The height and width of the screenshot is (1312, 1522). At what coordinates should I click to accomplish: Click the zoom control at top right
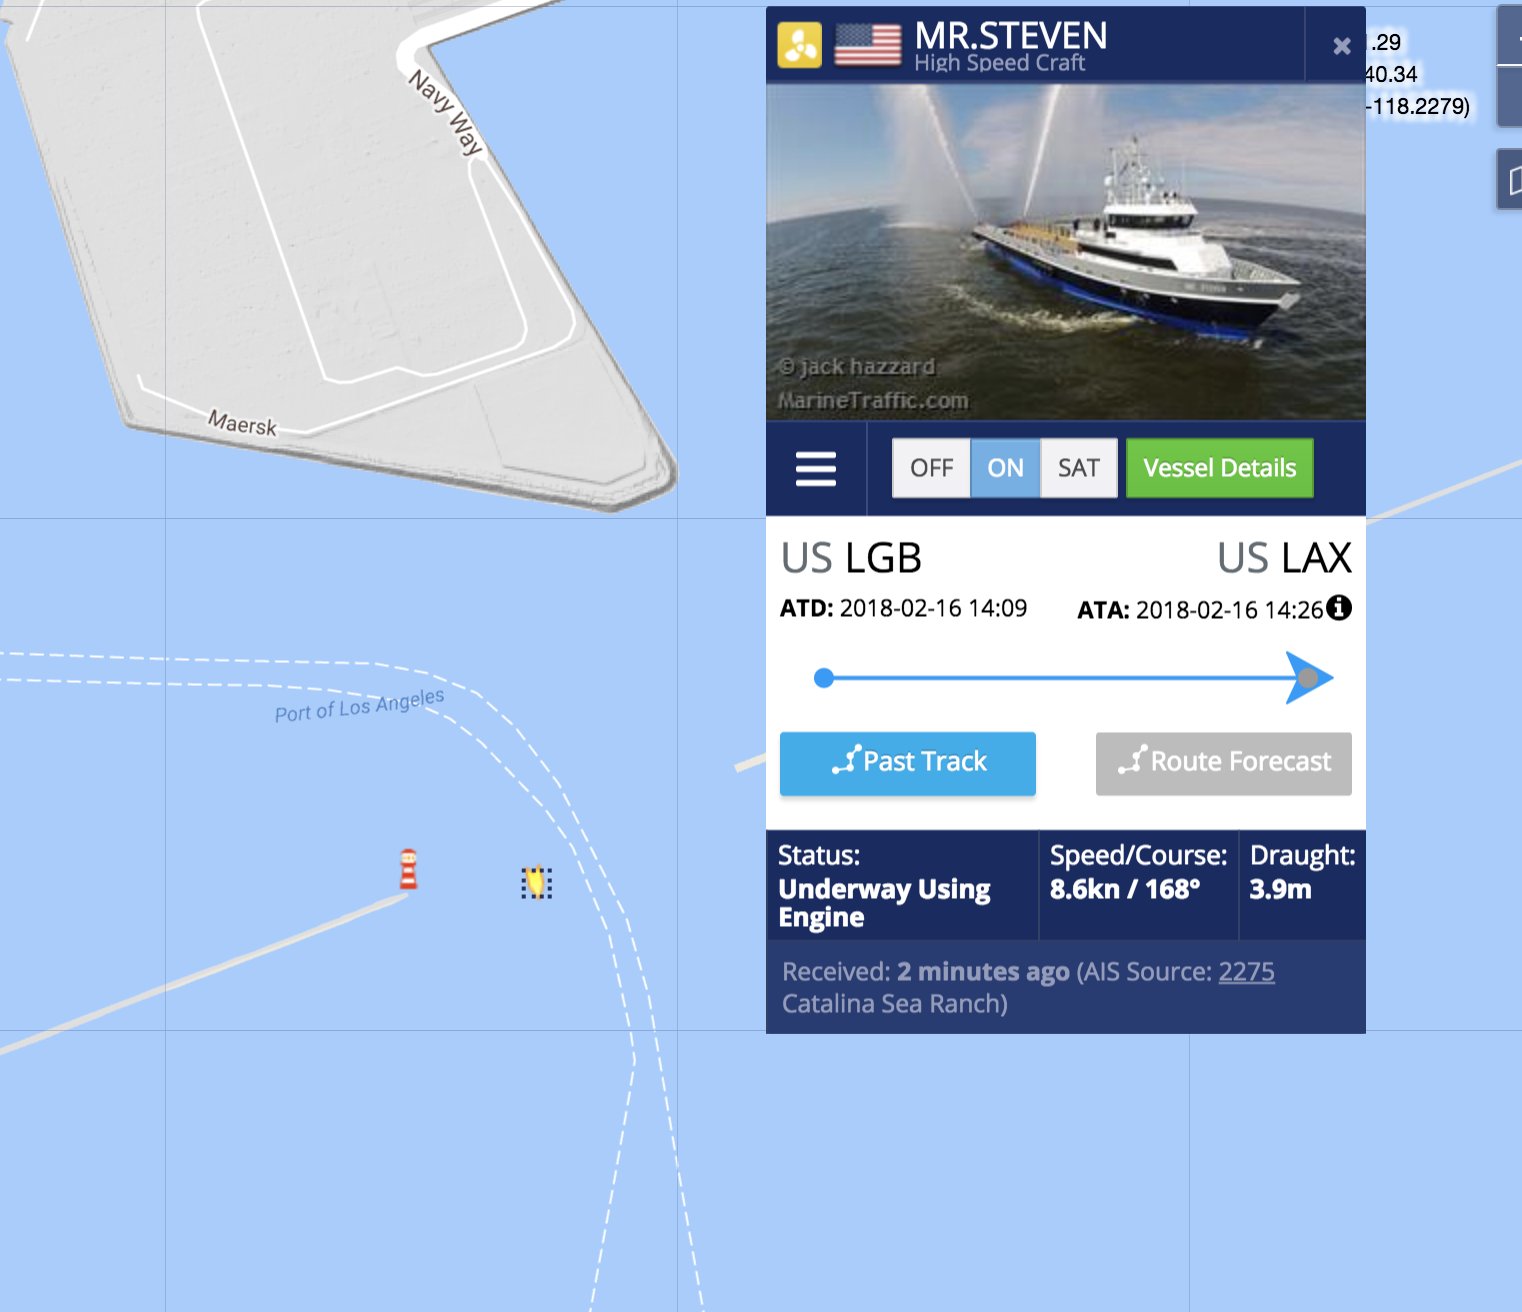pos(1510,38)
